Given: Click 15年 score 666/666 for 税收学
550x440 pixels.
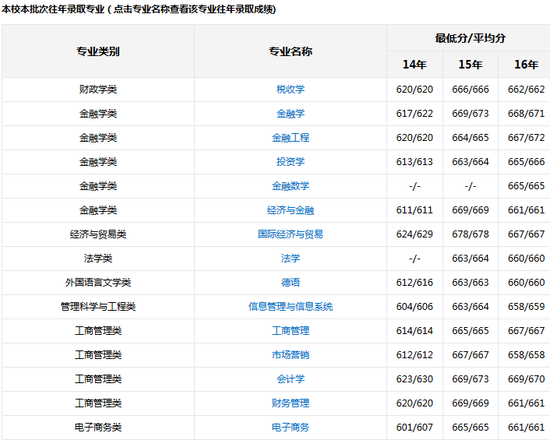Looking at the screenshot, I should [x=470, y=89].
